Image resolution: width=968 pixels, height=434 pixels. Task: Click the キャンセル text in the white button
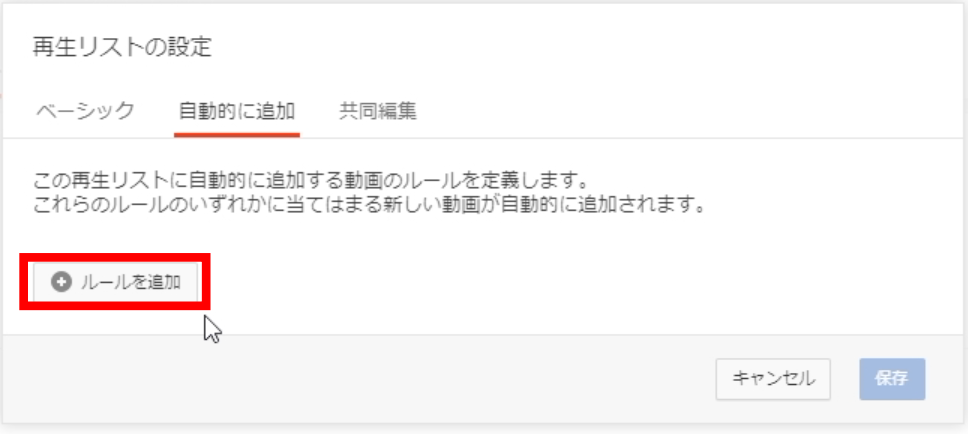click(773, 378)
